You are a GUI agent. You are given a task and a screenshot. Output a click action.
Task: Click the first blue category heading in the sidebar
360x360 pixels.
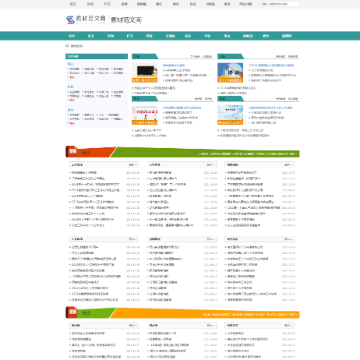click(x=70, y=64)
